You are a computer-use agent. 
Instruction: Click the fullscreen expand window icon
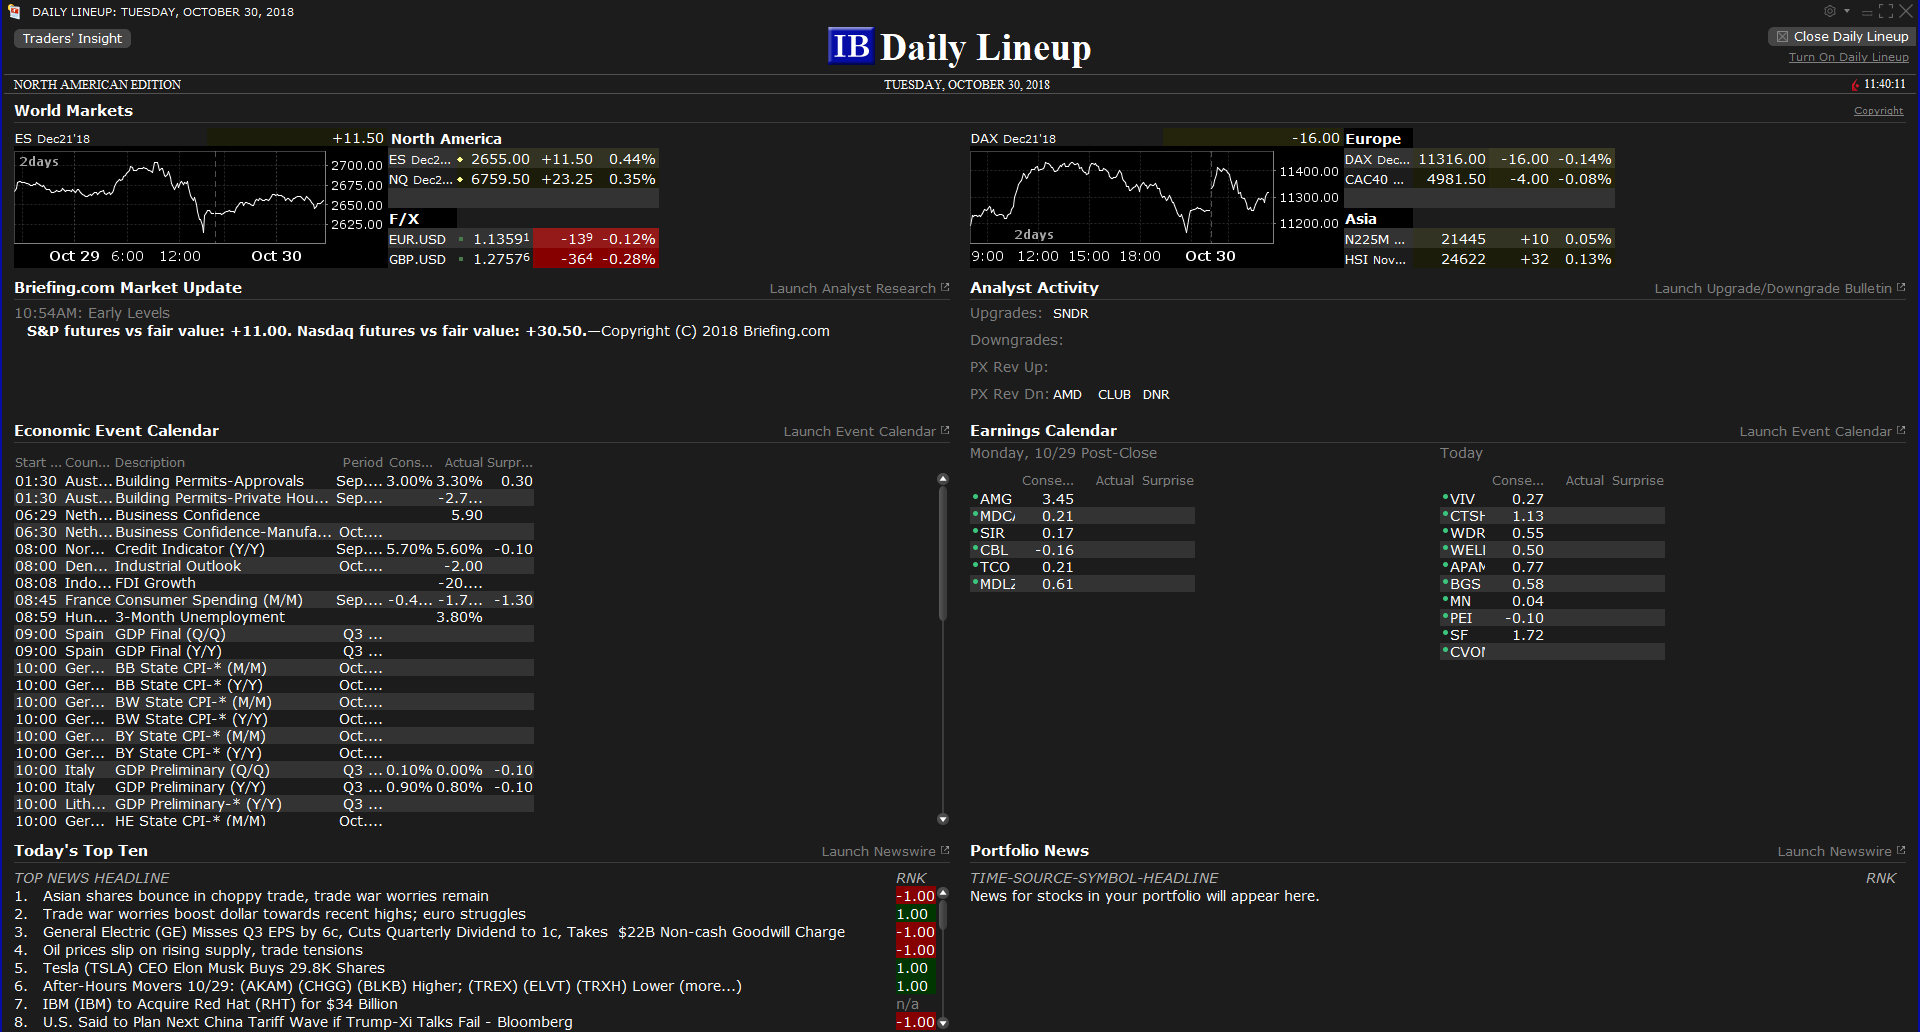click(1886, 11)
